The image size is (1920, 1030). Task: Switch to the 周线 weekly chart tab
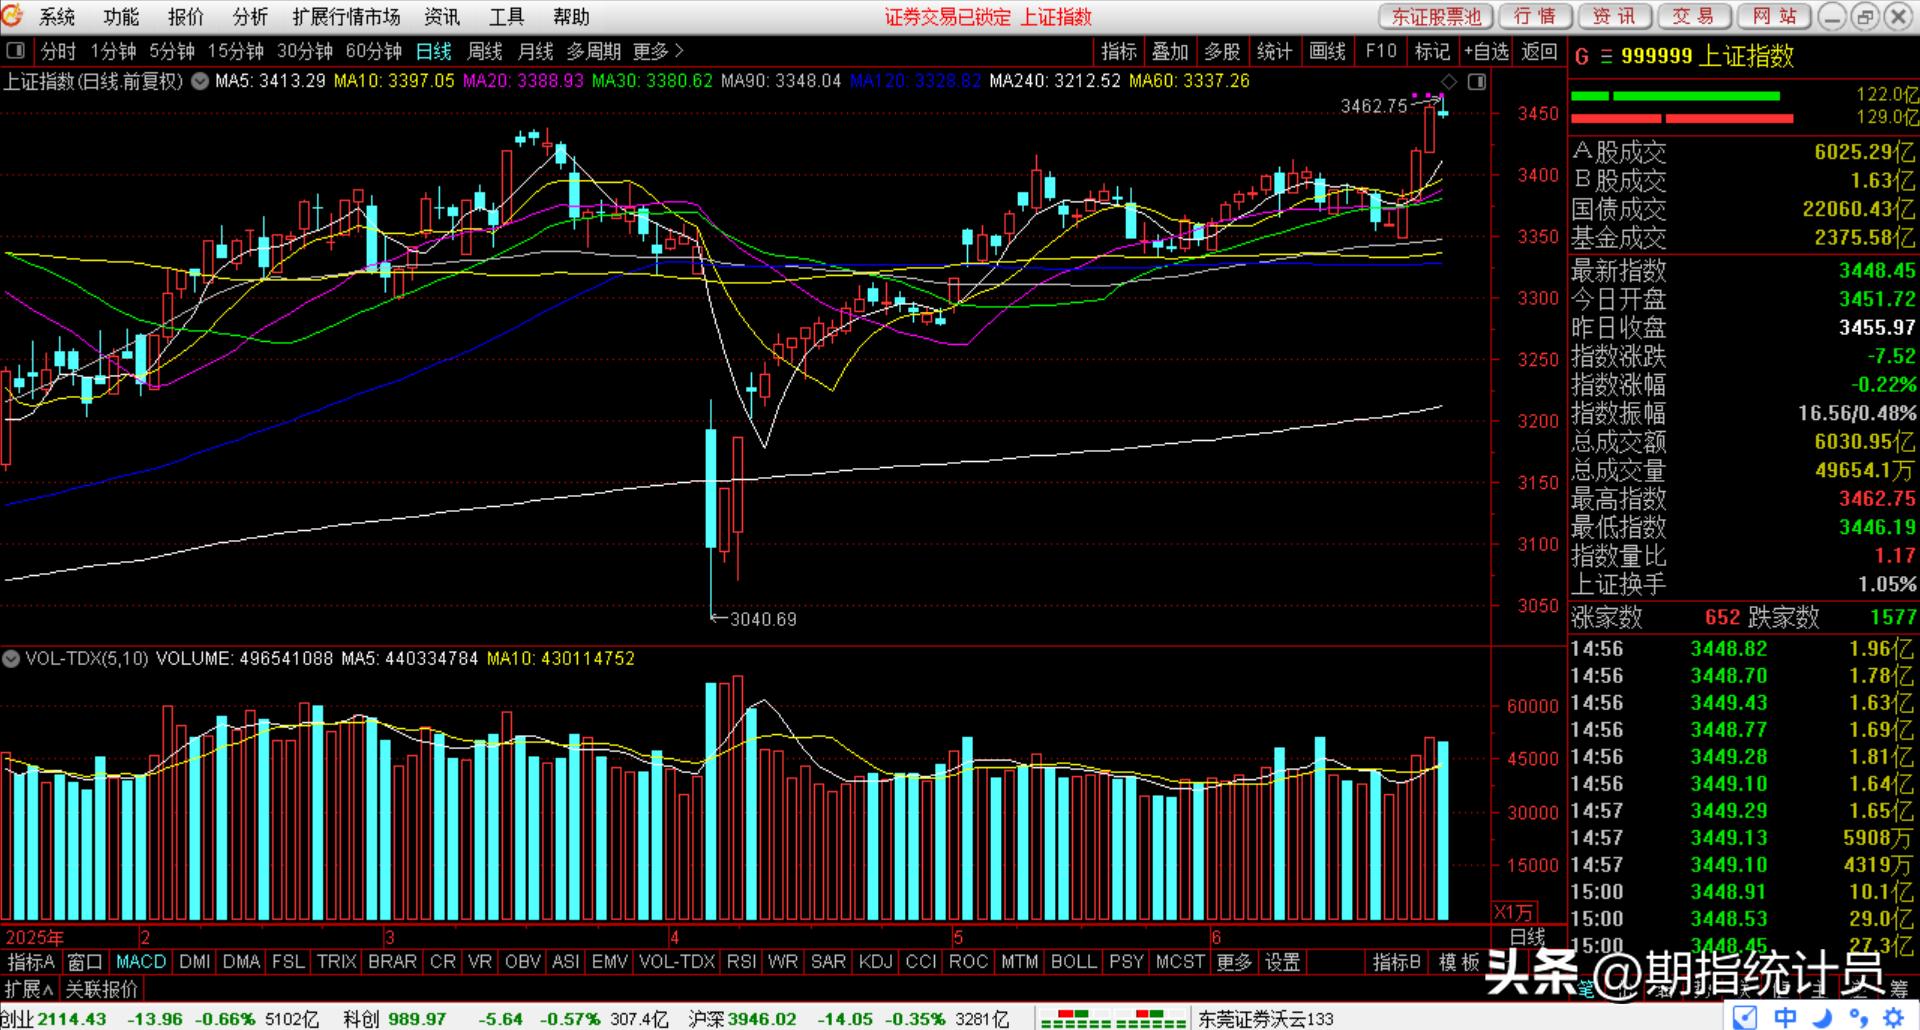tap(485, 51)
